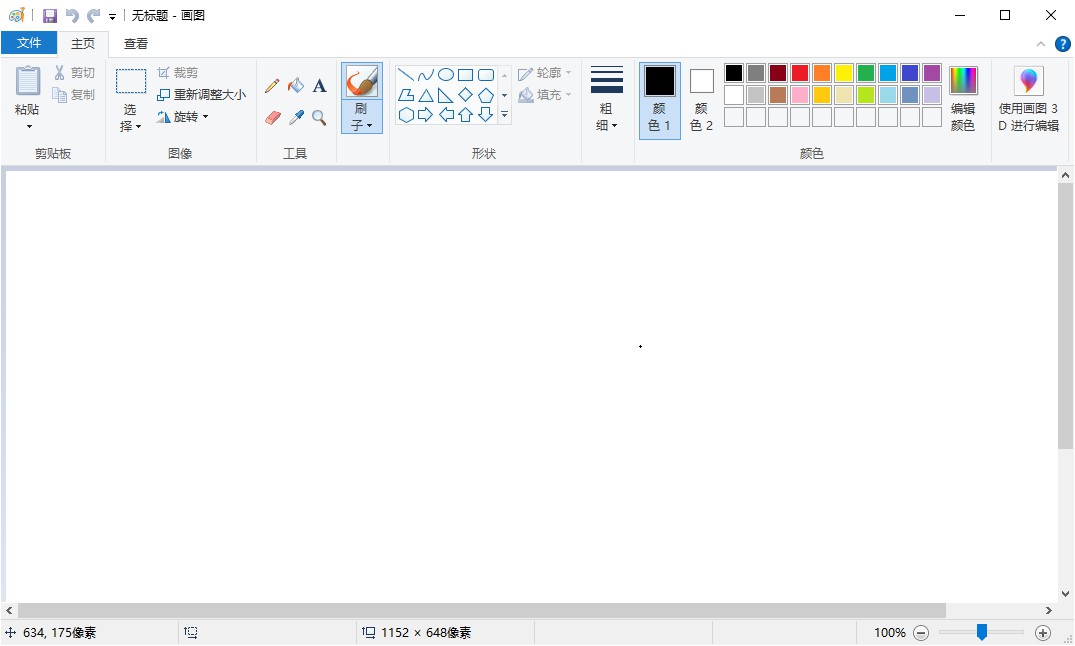This screenshot has height=646, width=1075.
Task: Open the 粗细 line thickness dropdown
Action: (607, 100)
